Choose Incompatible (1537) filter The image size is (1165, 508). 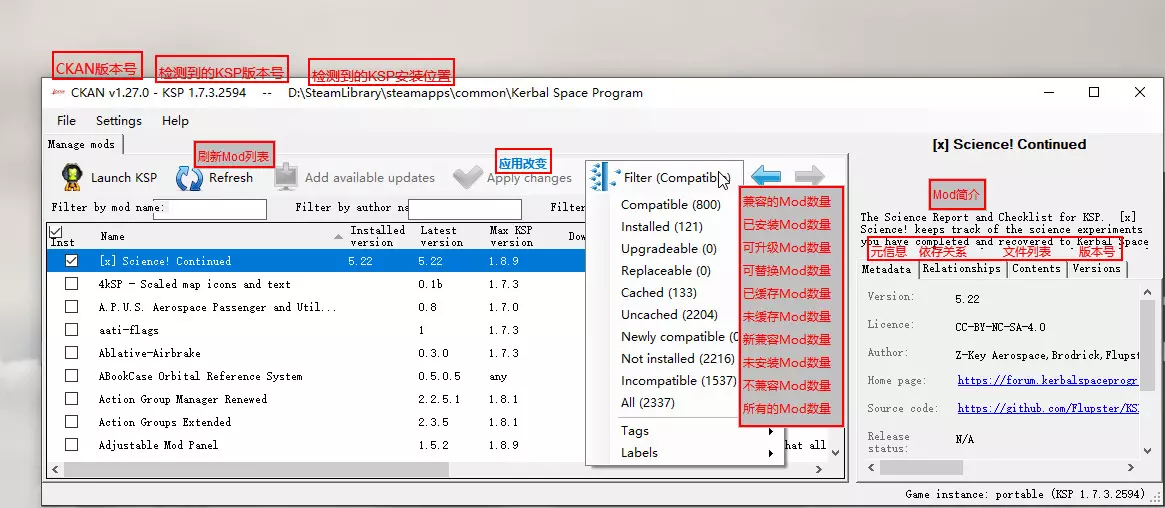pyautogui.click(x=678, y=380)
